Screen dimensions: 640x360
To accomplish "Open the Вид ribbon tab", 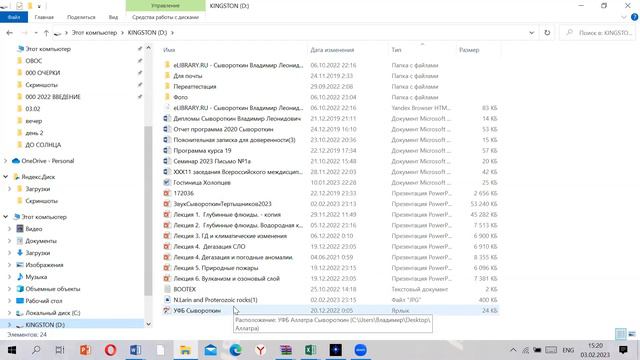I will point(113,17).
